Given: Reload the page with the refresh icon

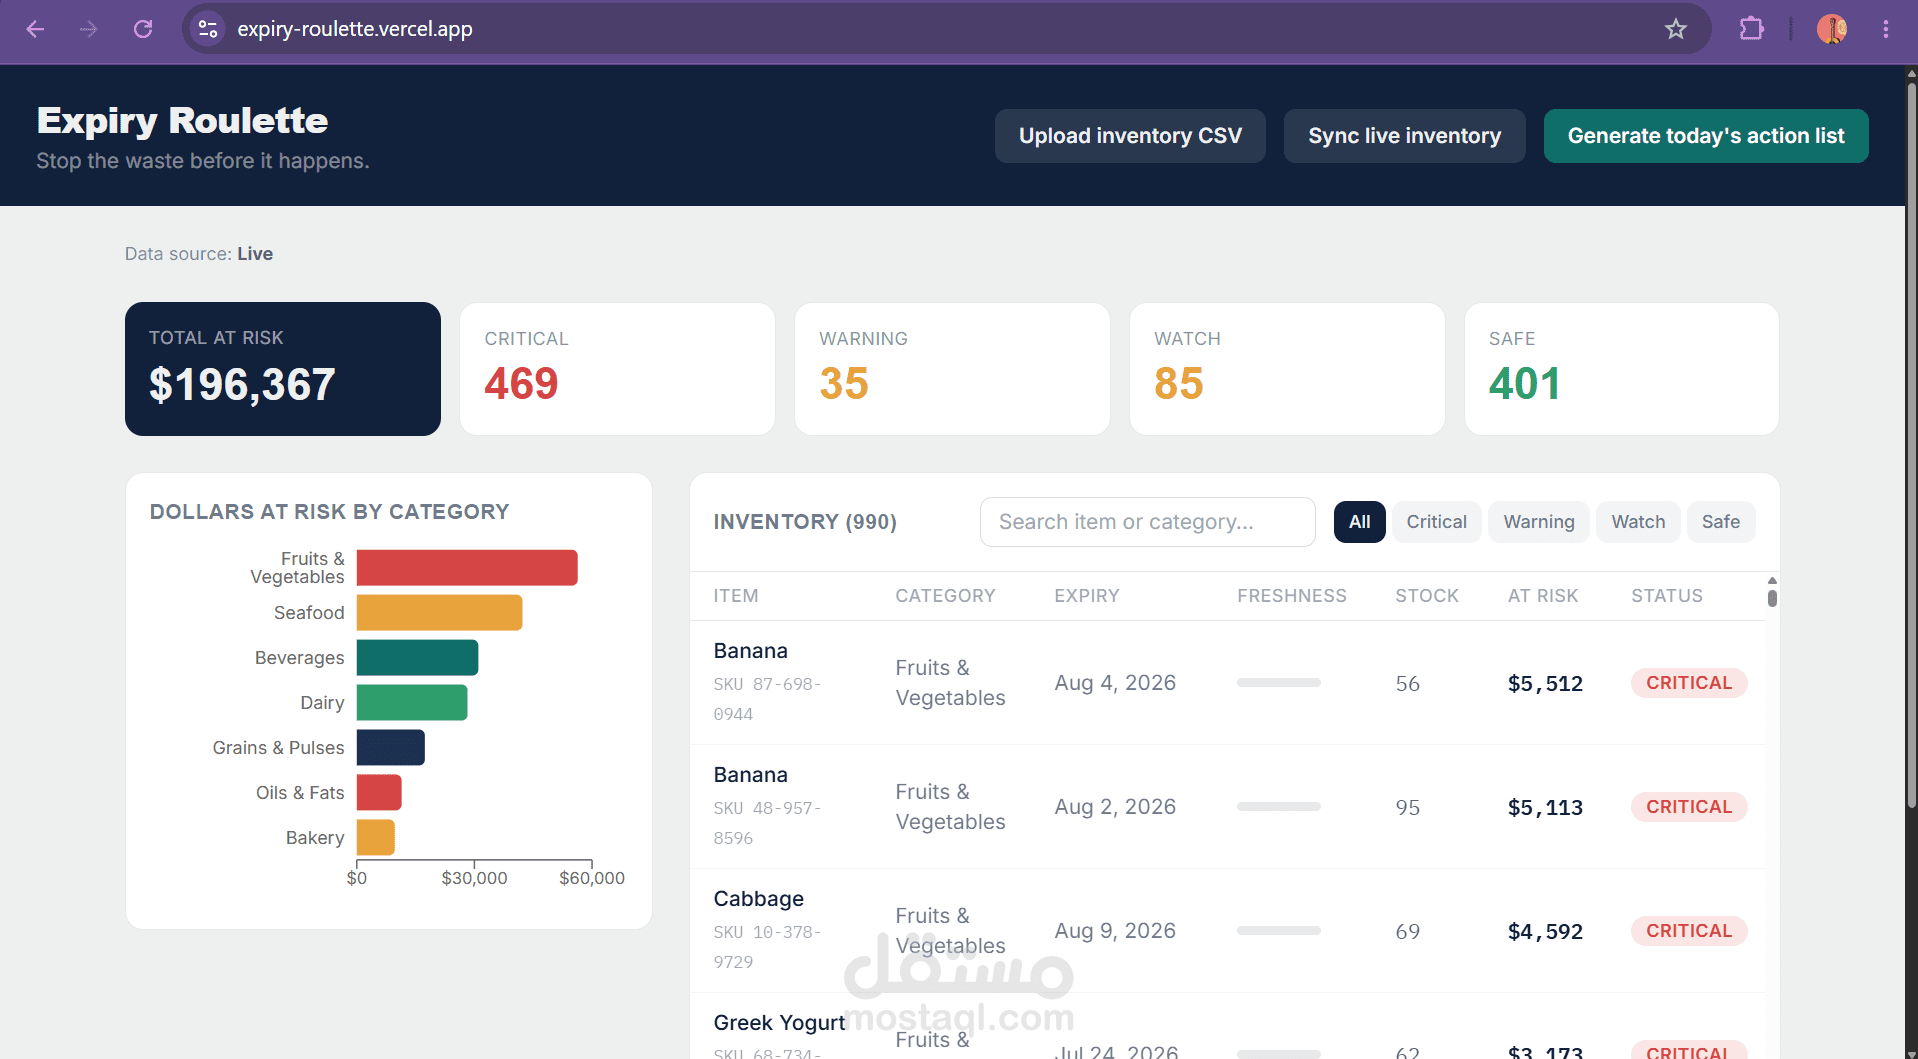Looking at the screenshot, I should [143, 29].
